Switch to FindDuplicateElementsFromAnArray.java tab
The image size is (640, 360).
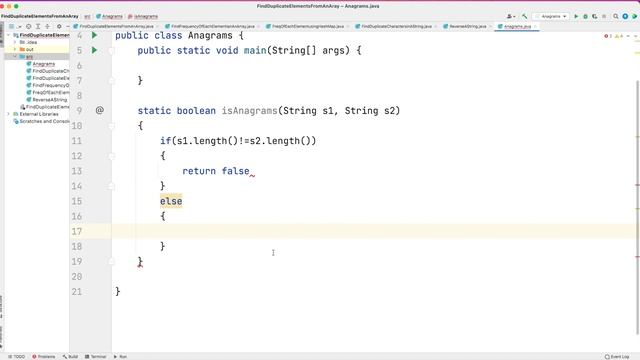[x=116, y=26]
